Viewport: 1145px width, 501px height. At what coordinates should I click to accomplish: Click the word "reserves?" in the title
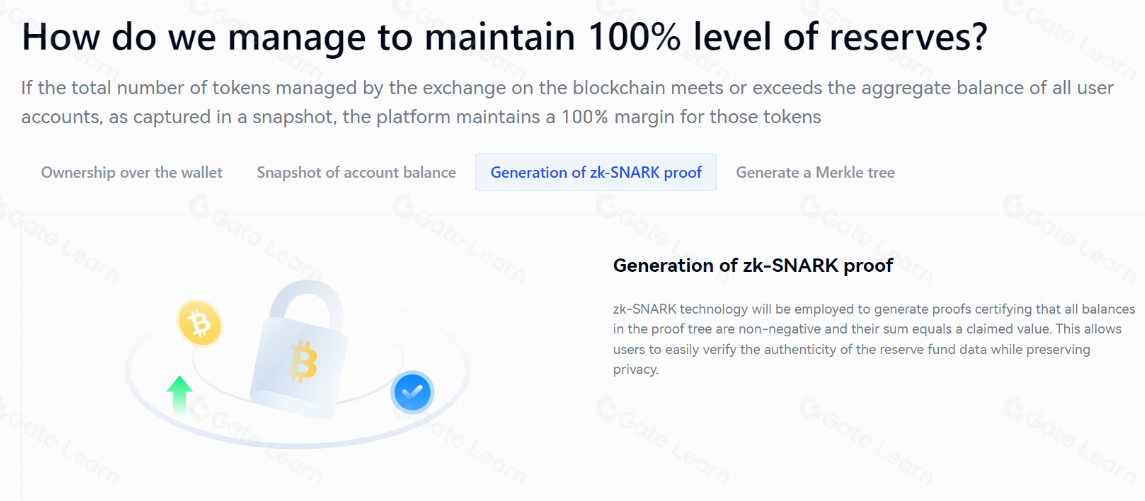[x=904, y=37]
